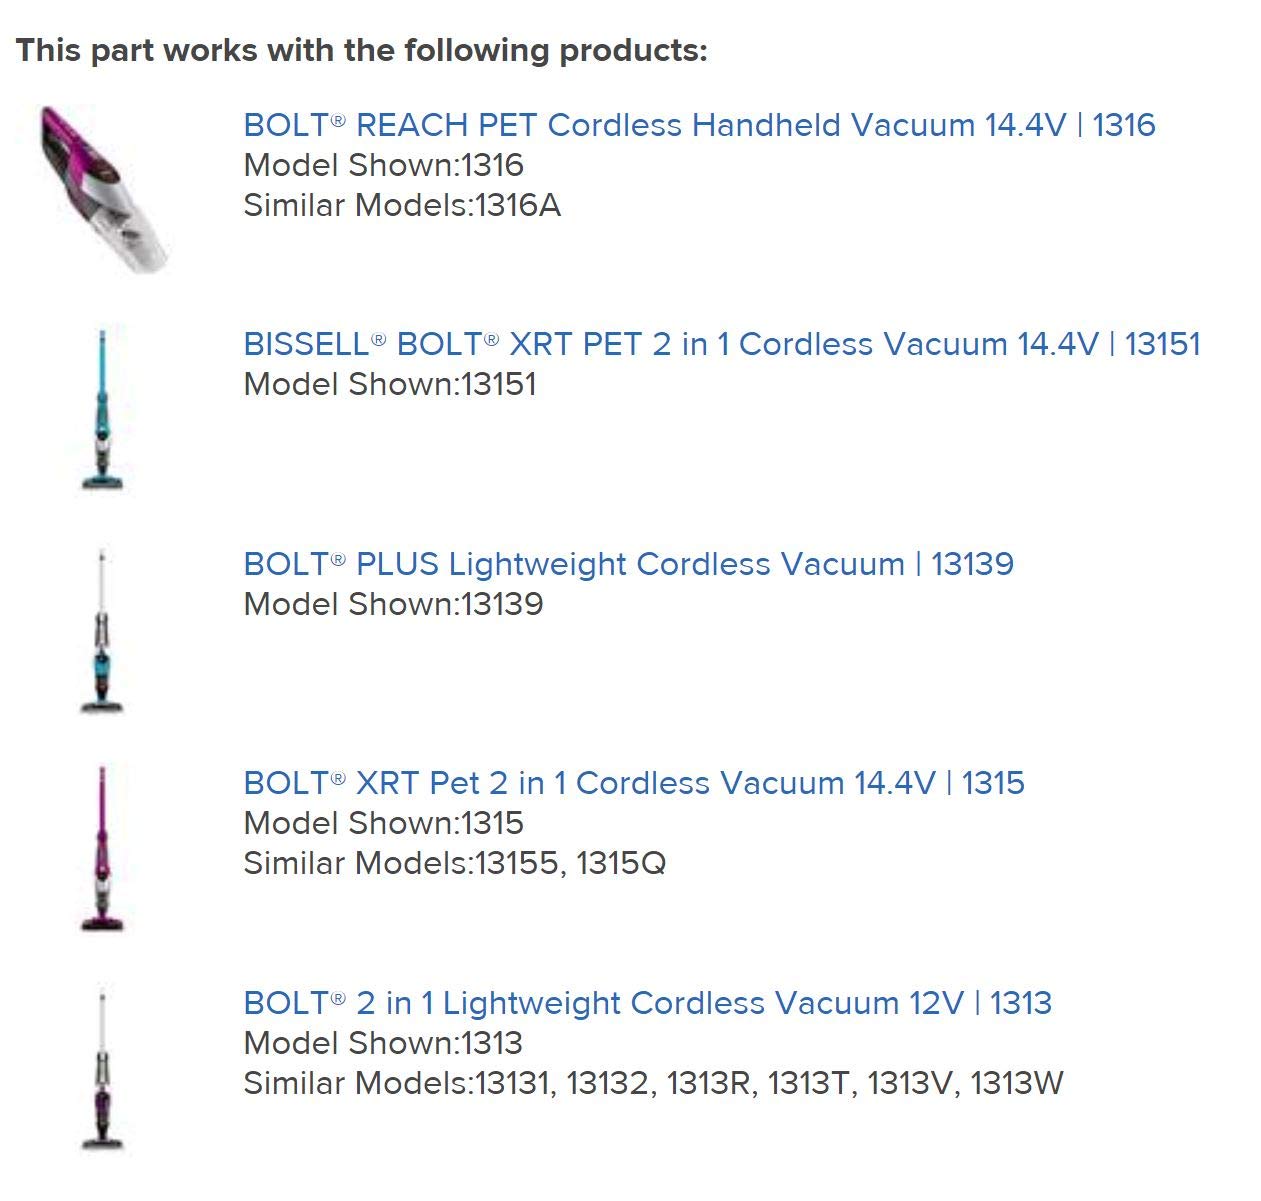Click the 'Model Shown:1315' text
The width and height of the screenshot is (1261, 1201).
383,823
